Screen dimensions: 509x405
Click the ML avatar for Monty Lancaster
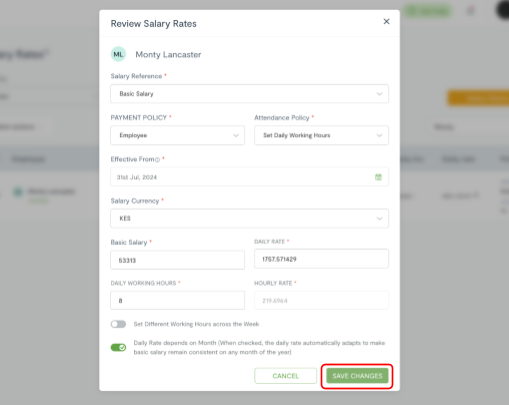pos(118,54)
